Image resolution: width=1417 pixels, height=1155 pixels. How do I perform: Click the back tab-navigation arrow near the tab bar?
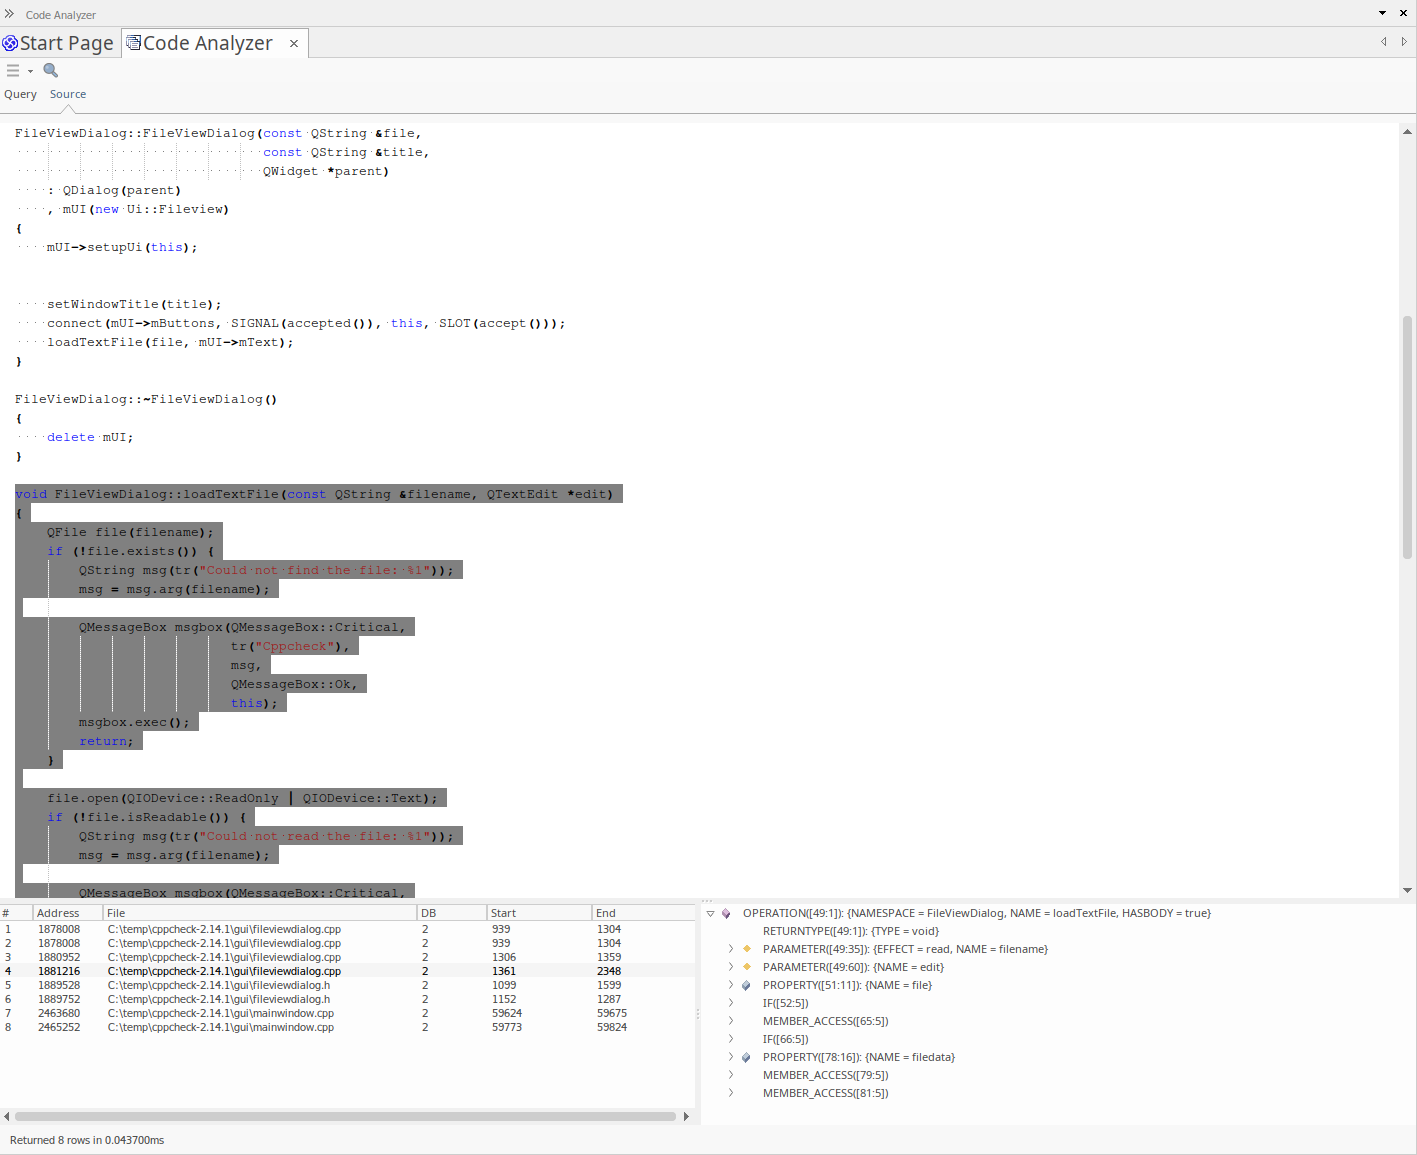pos(1384,42)
